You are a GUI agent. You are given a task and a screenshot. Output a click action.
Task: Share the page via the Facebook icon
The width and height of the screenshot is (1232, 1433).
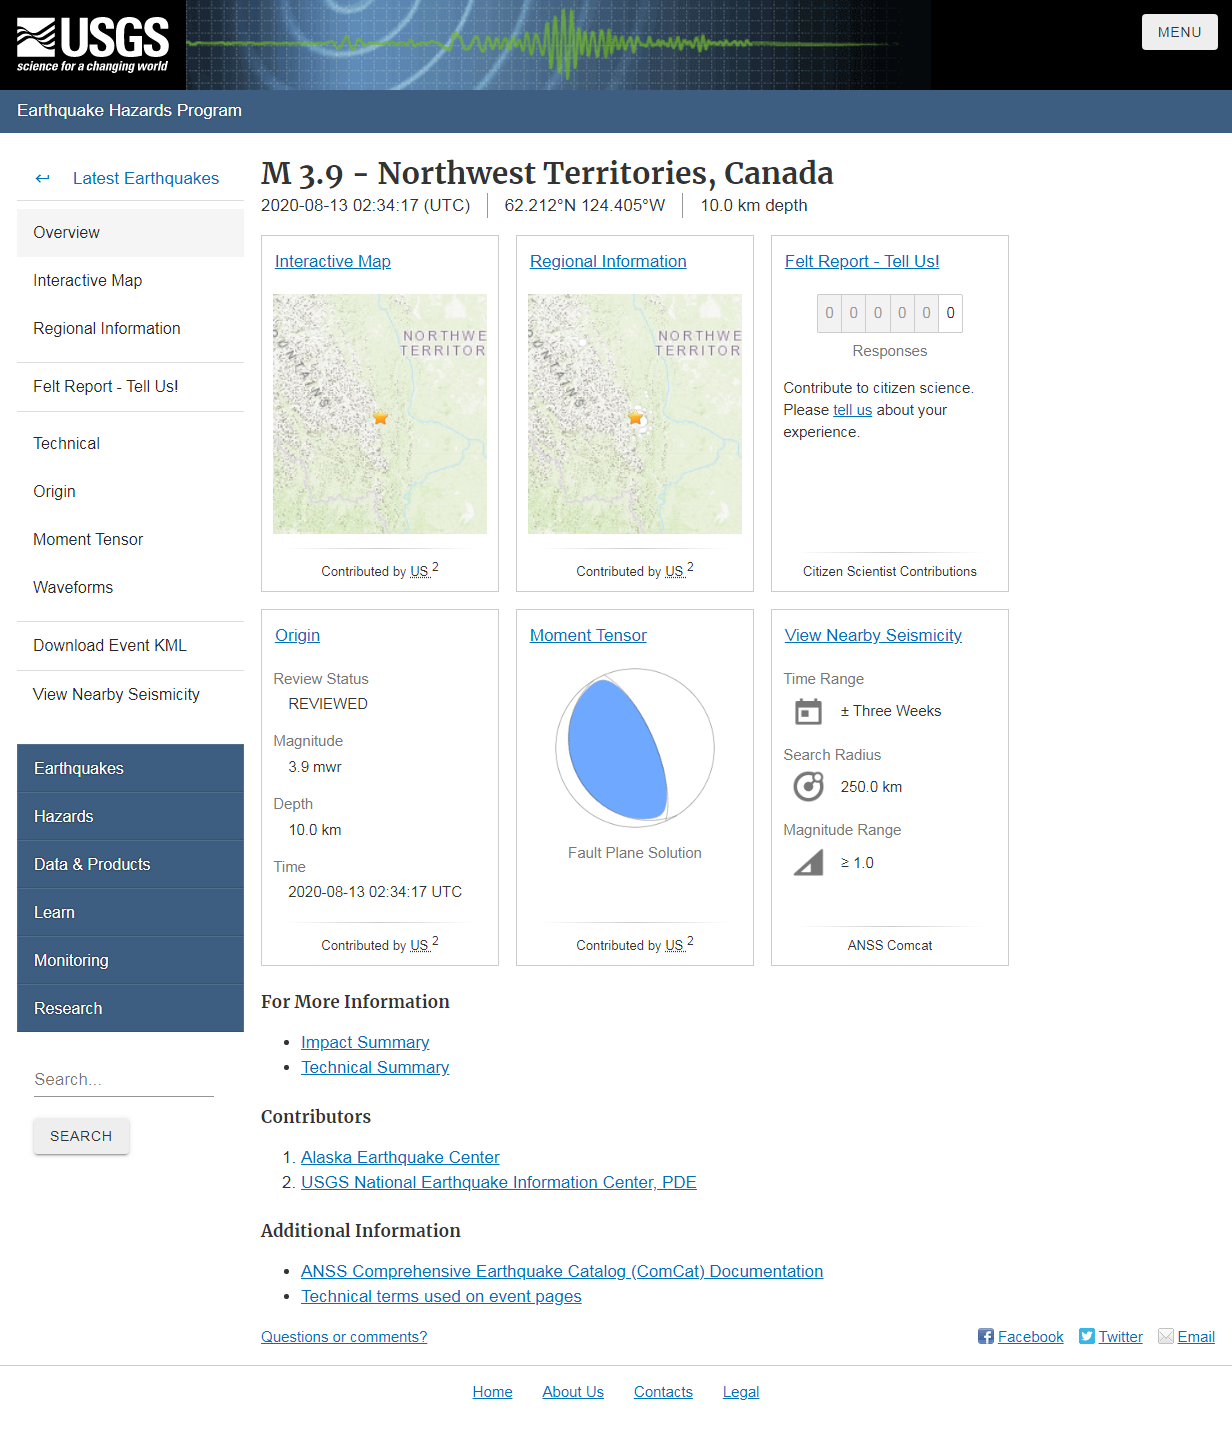(x=987, y=1336)
